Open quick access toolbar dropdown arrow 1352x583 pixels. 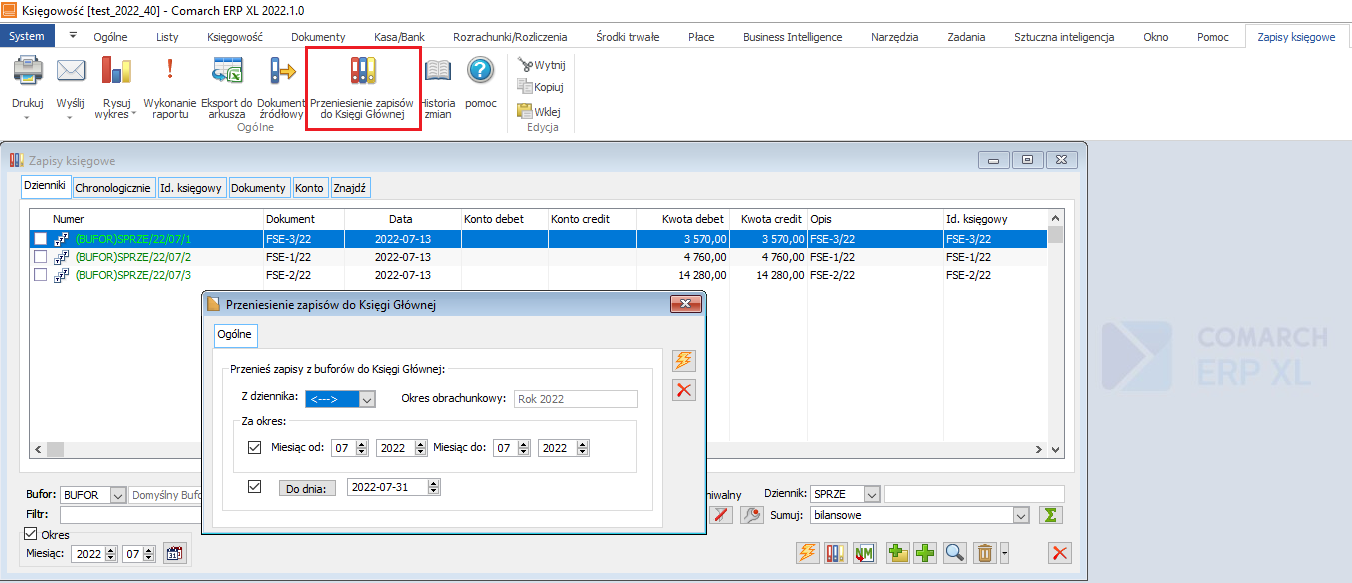click(73, 35)
